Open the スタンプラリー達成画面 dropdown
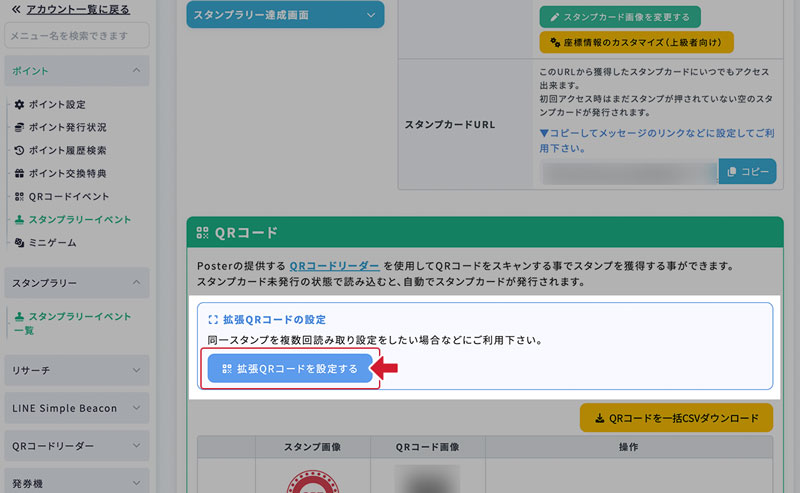 (285, 15)
